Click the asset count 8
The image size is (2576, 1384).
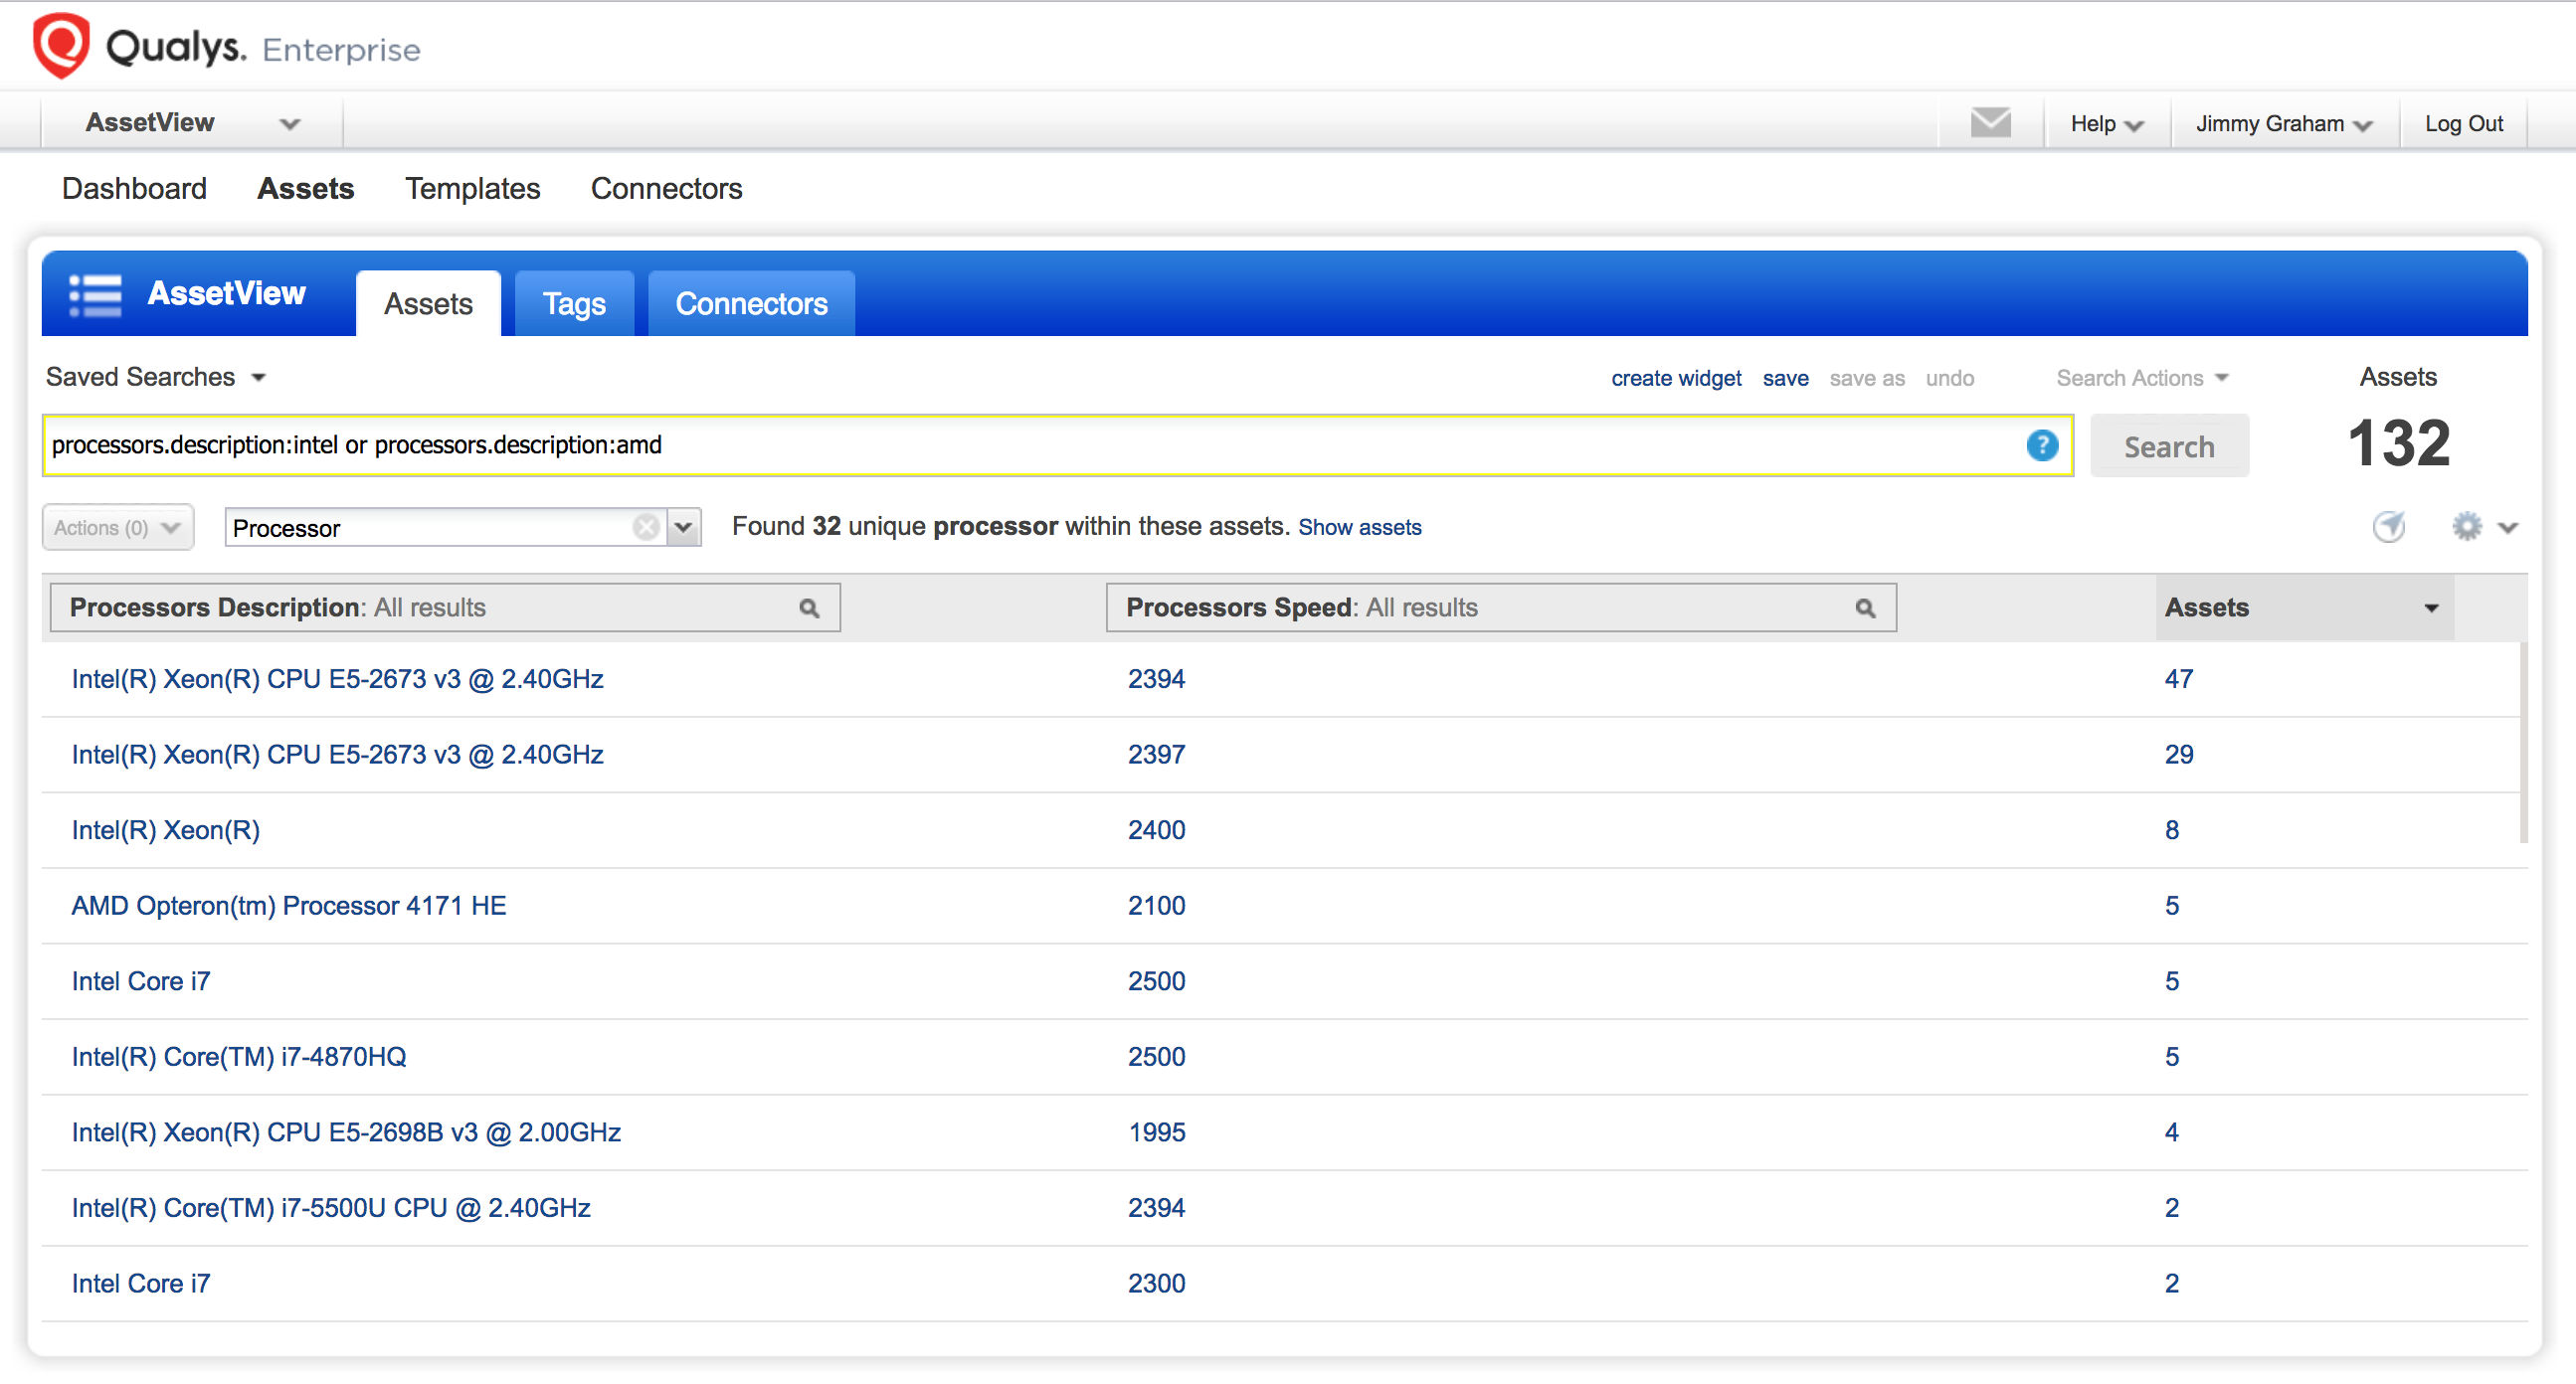coord(2171,830)
